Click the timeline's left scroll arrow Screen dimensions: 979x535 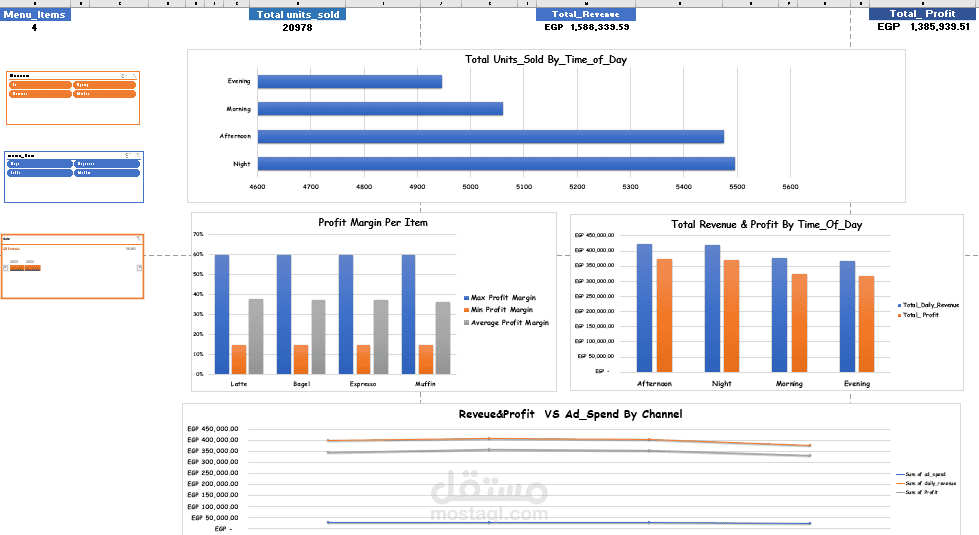click(6, 268)
